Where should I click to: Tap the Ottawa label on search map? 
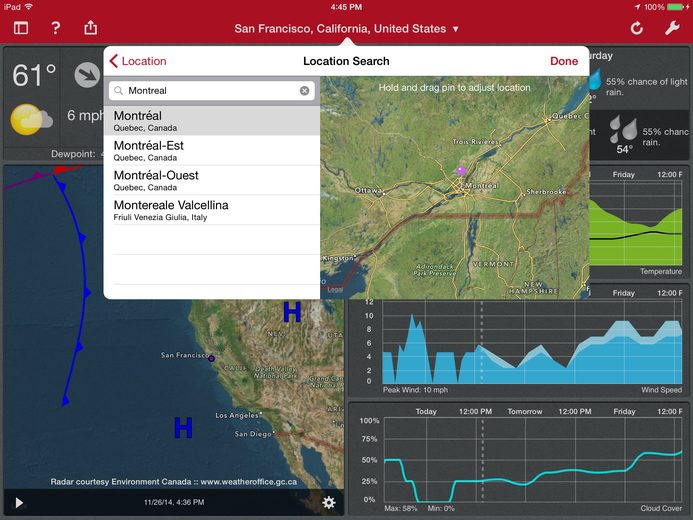[368, 190]
